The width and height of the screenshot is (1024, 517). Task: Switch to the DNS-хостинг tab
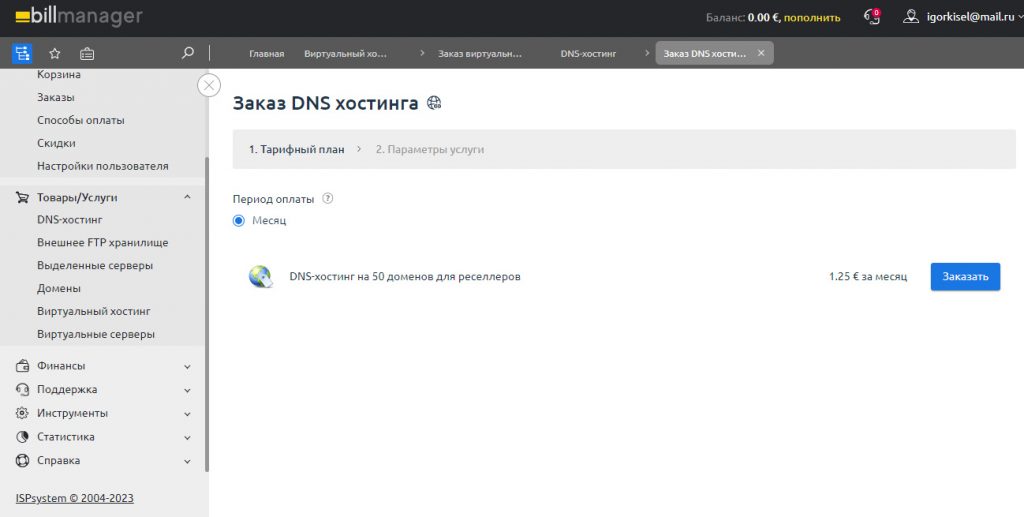coord(589,53)
